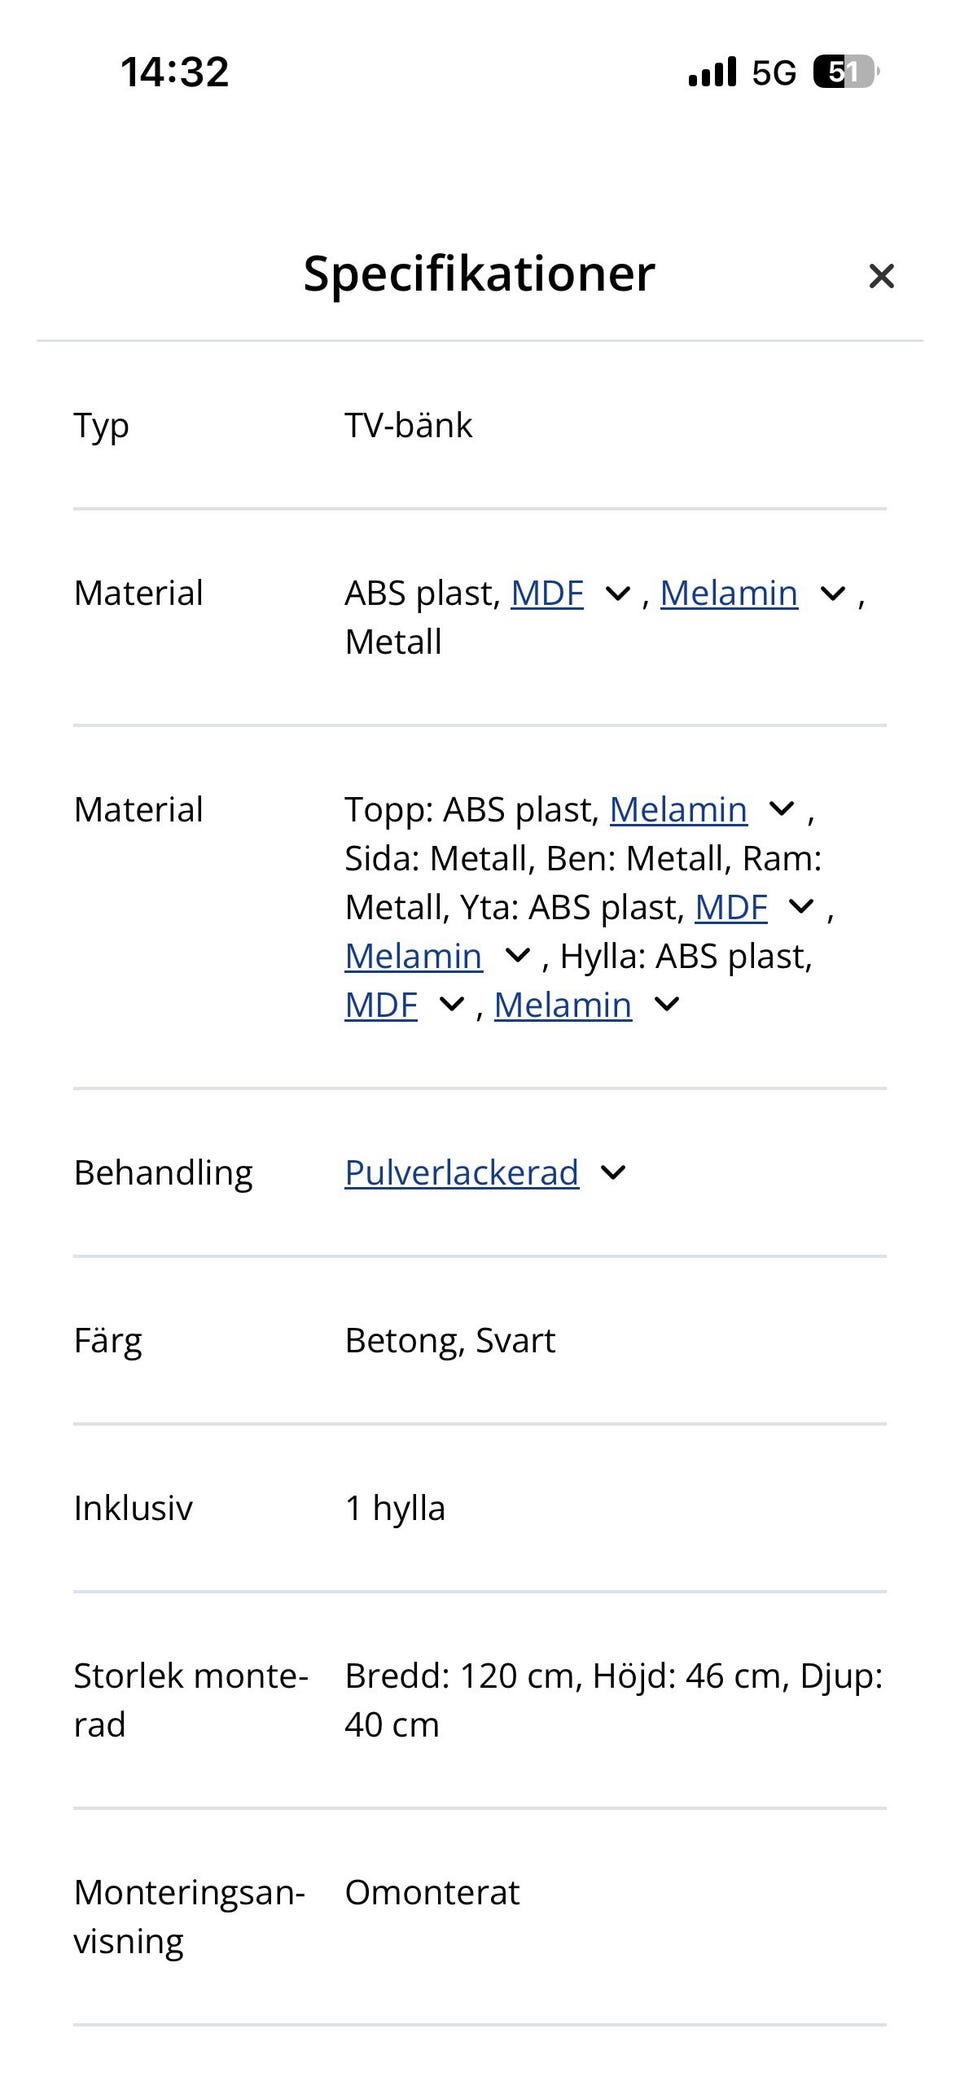The image size is (960, 2081).
Task: Open the MDF link after "ABS plast," in first Material row
Action: pos(547,594)
